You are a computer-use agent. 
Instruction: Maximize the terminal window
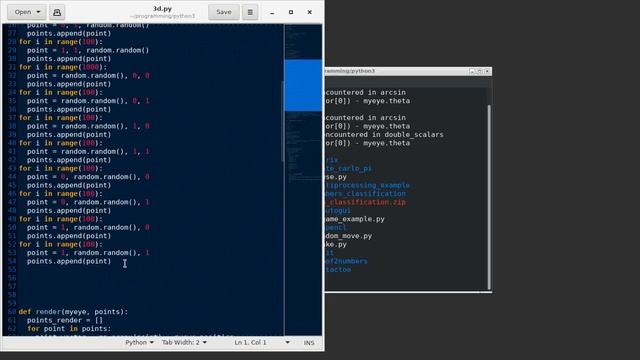[x=480, y=71]
